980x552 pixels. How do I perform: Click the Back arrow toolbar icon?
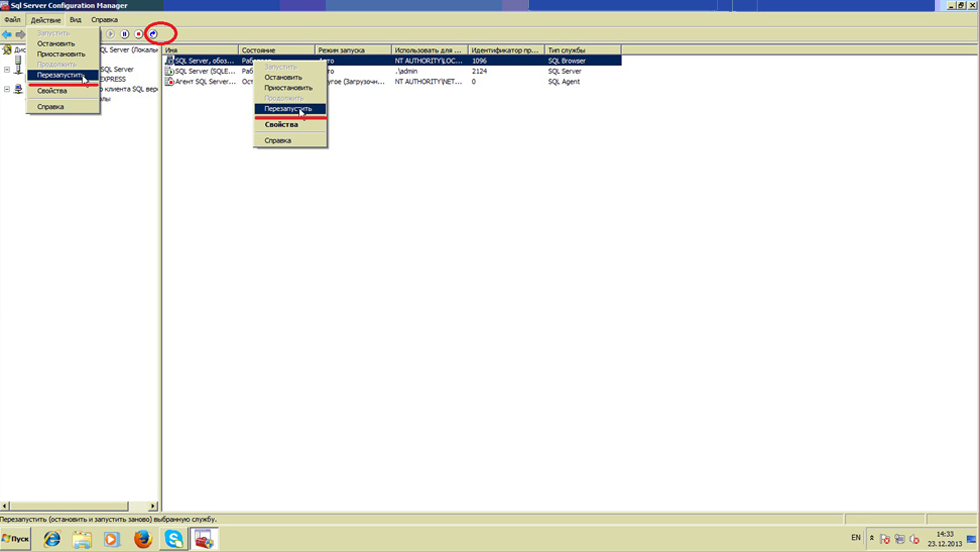click(x=7, y=34)
